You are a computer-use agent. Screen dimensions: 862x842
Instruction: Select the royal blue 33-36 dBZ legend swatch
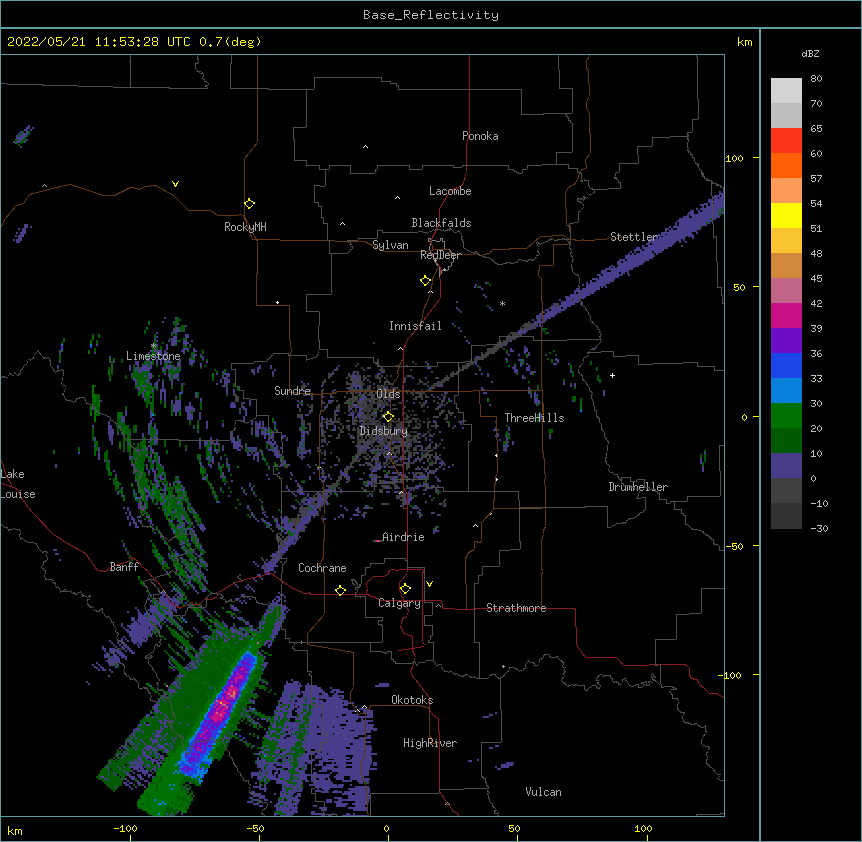tap(786, 365)
